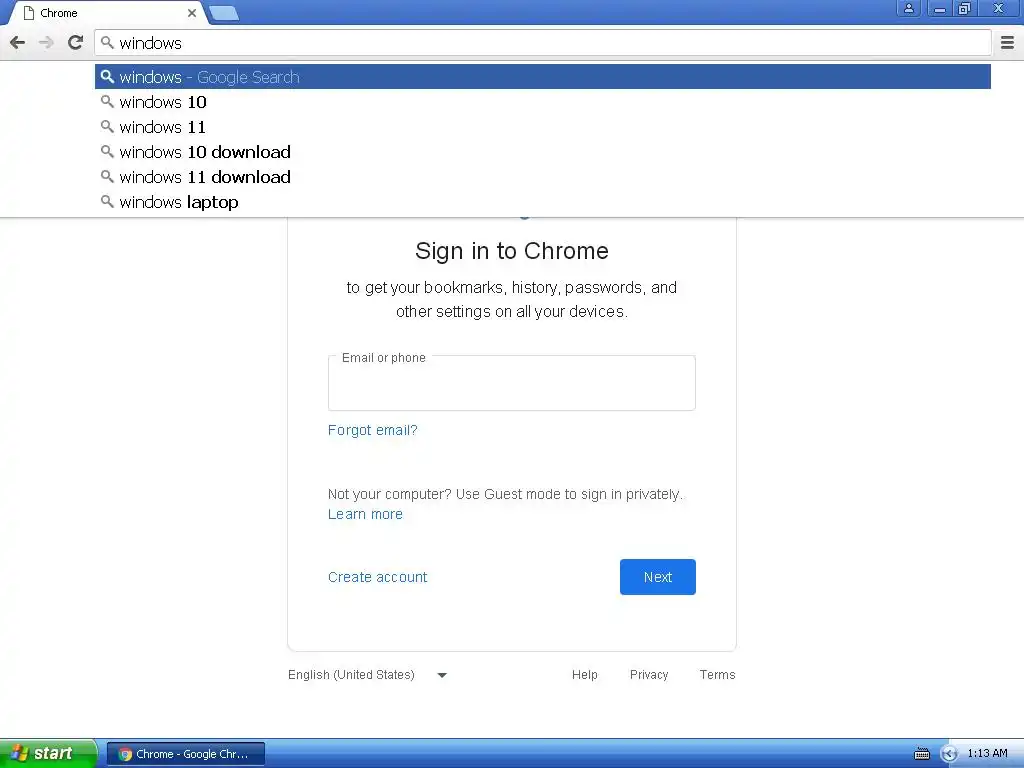Close the Chrome tab
The height and width of the screenshot is (768, 1024).
point(192,13)
